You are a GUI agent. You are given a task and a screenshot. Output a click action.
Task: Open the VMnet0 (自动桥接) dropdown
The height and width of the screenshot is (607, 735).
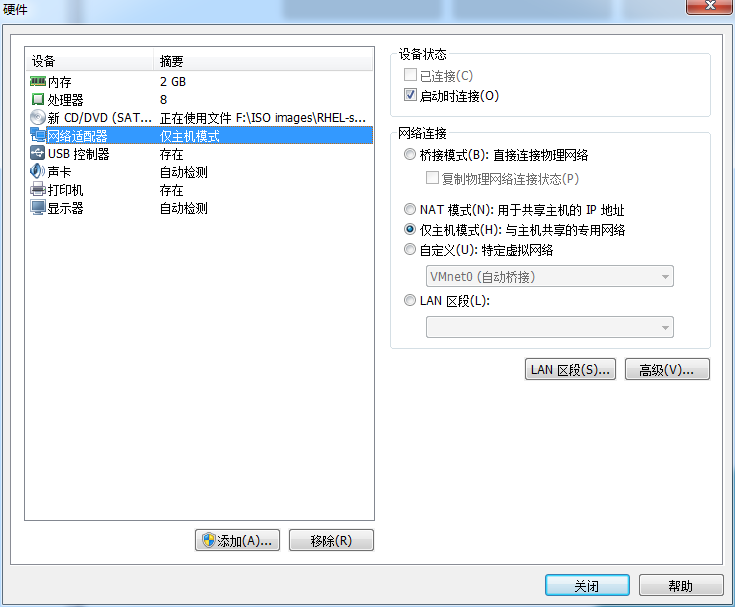click(549, 277)
